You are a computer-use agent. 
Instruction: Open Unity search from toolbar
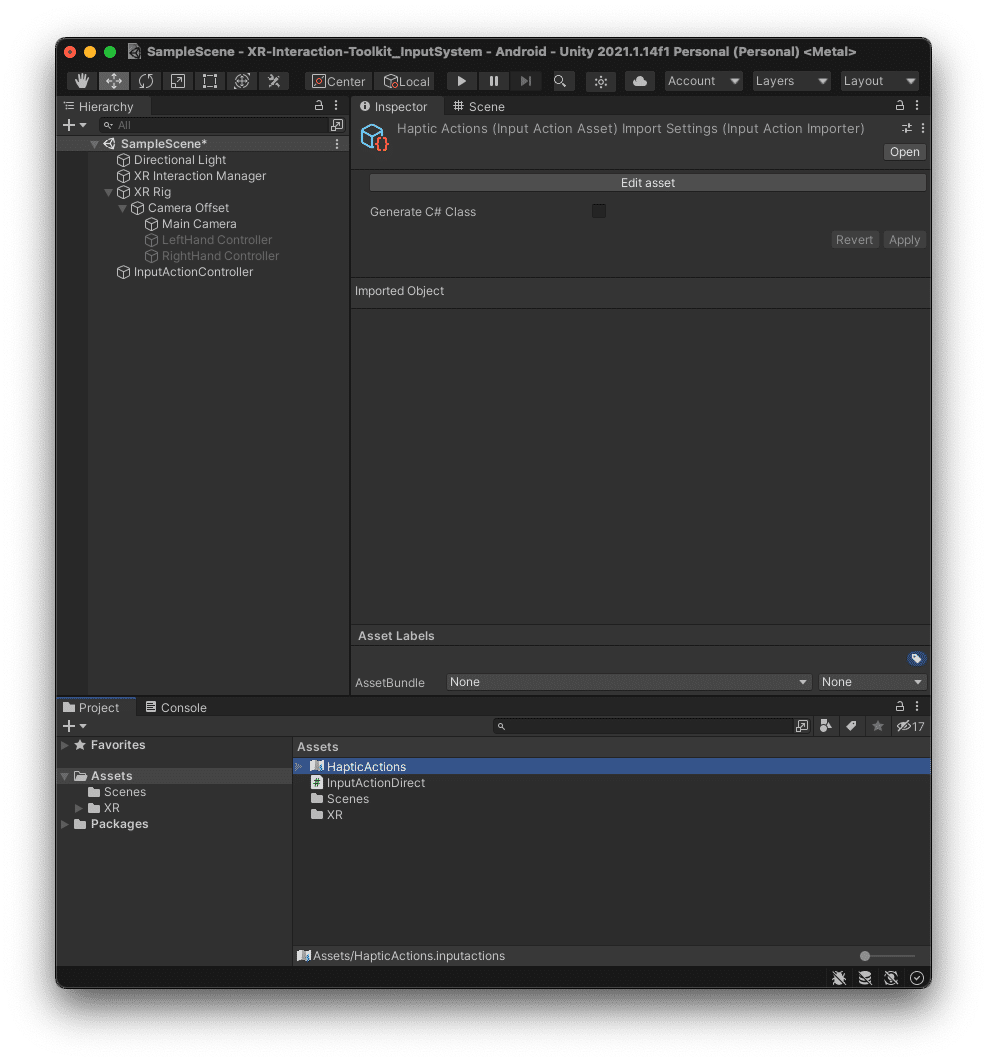[x=560, y=81]
